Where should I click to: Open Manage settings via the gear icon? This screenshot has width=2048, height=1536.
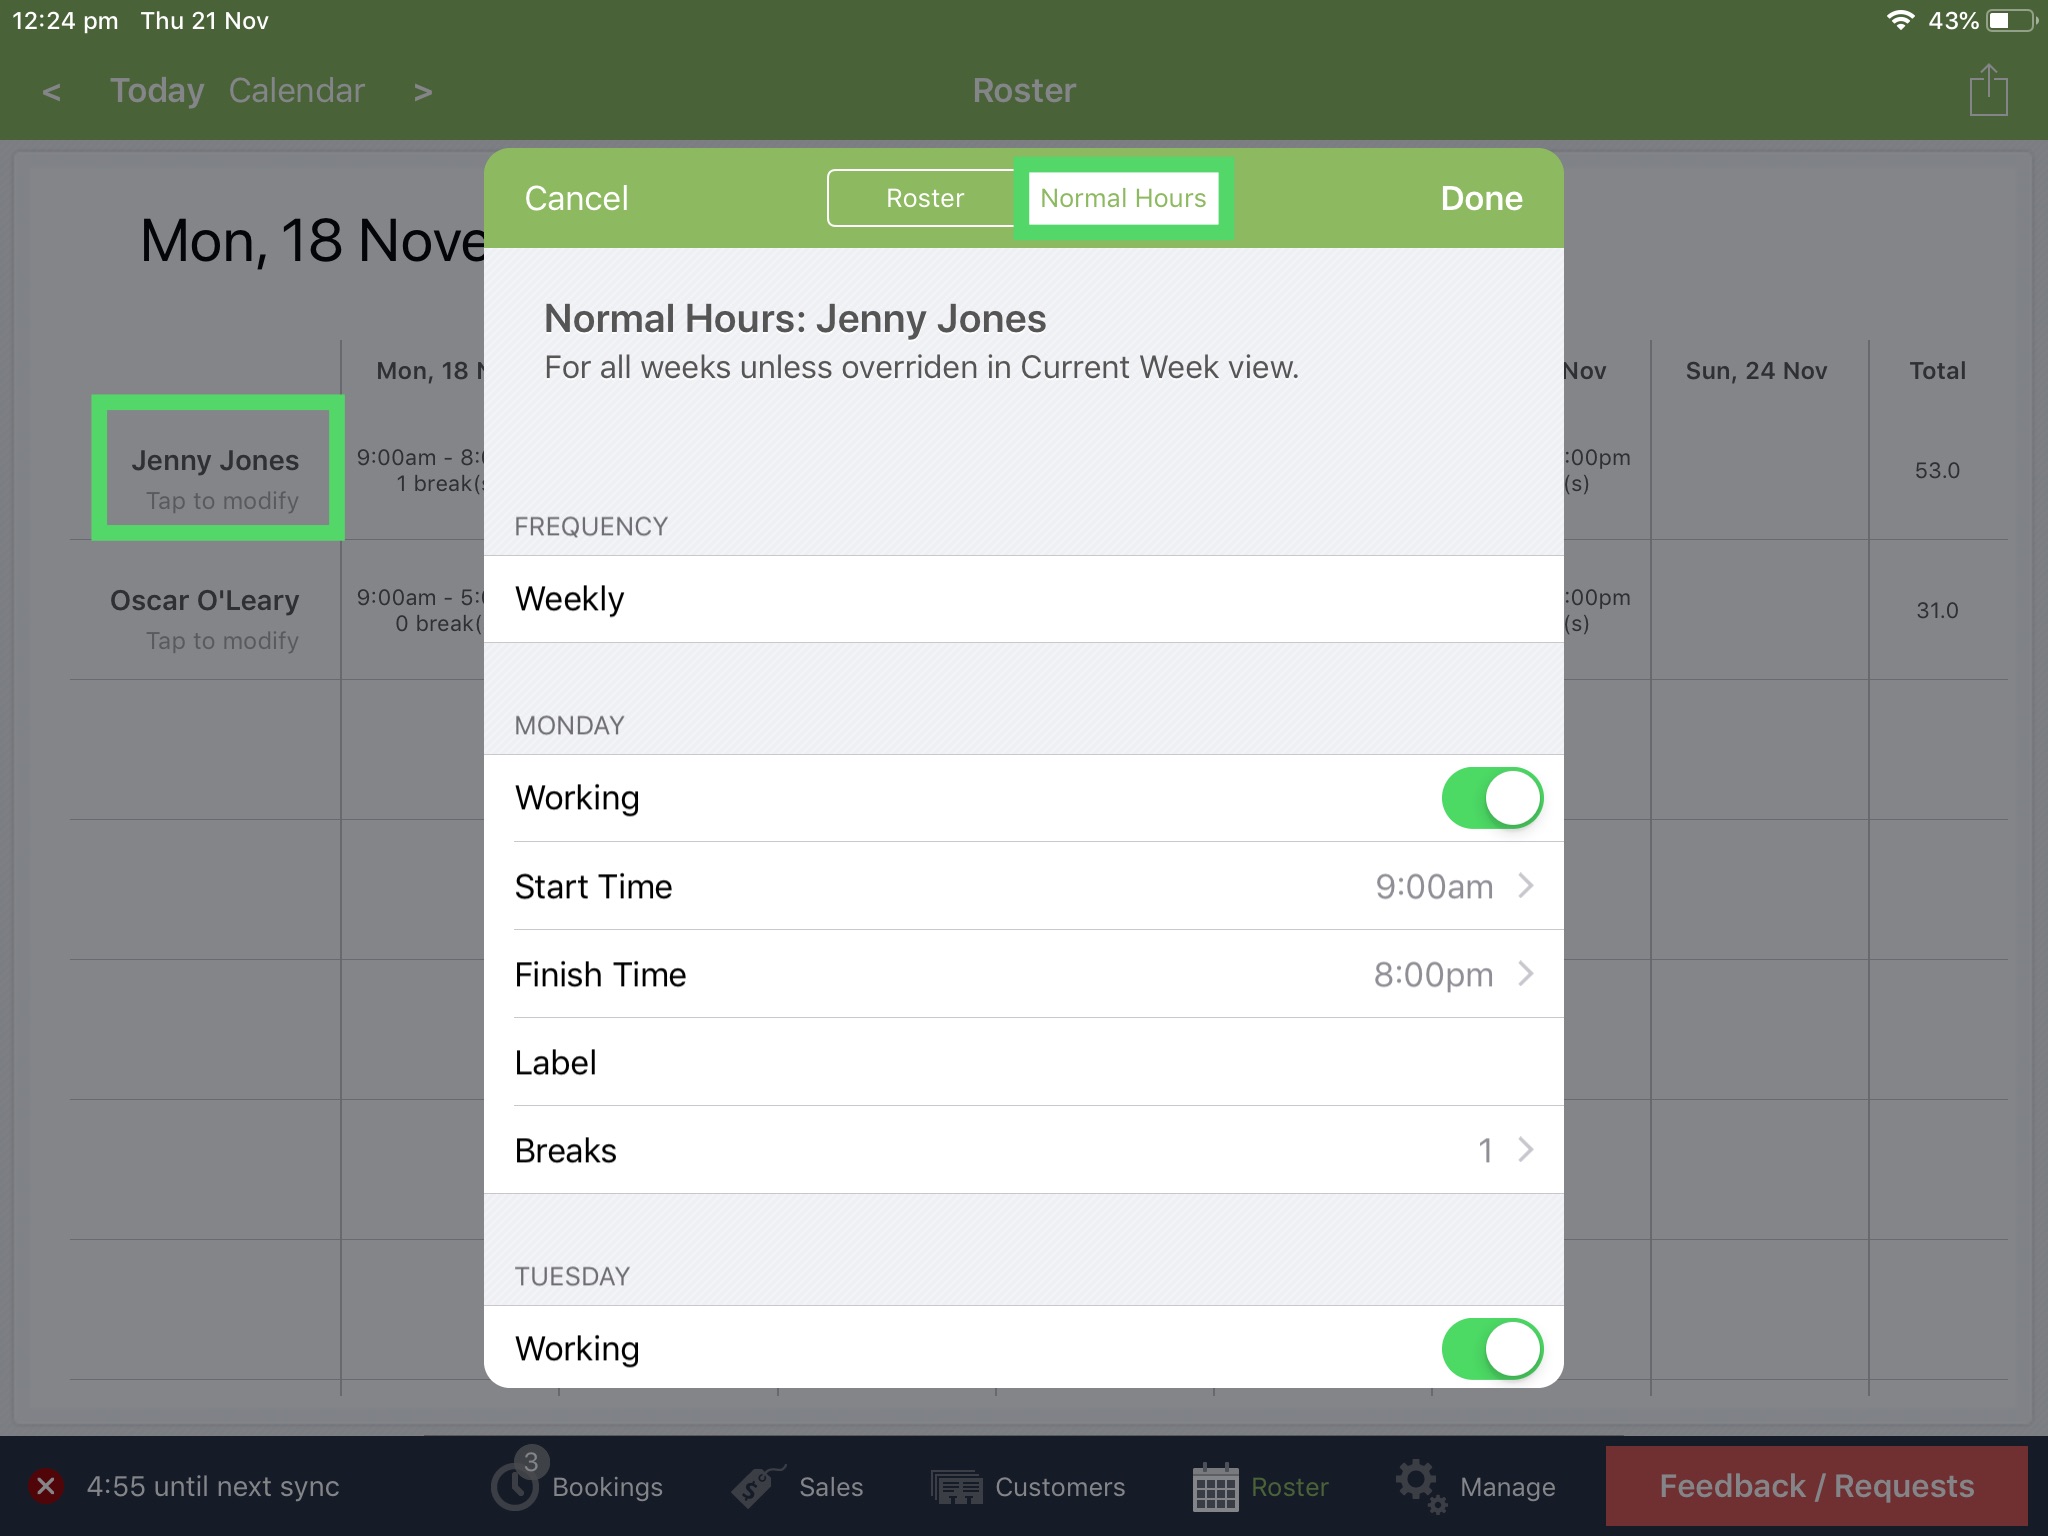click(1419, 1486)
